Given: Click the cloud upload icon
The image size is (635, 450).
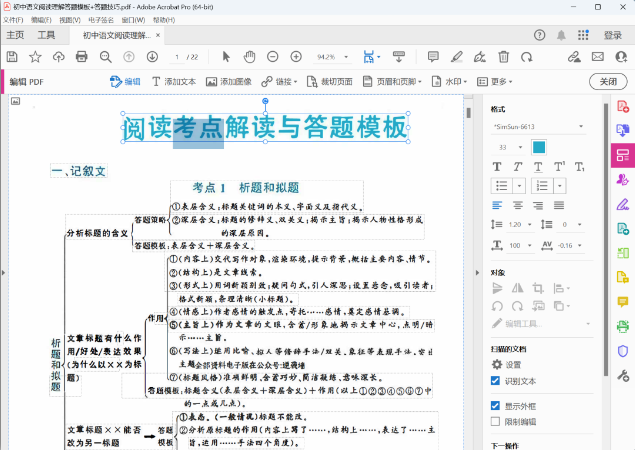Looking at the screenshot, I should [59, 57].
